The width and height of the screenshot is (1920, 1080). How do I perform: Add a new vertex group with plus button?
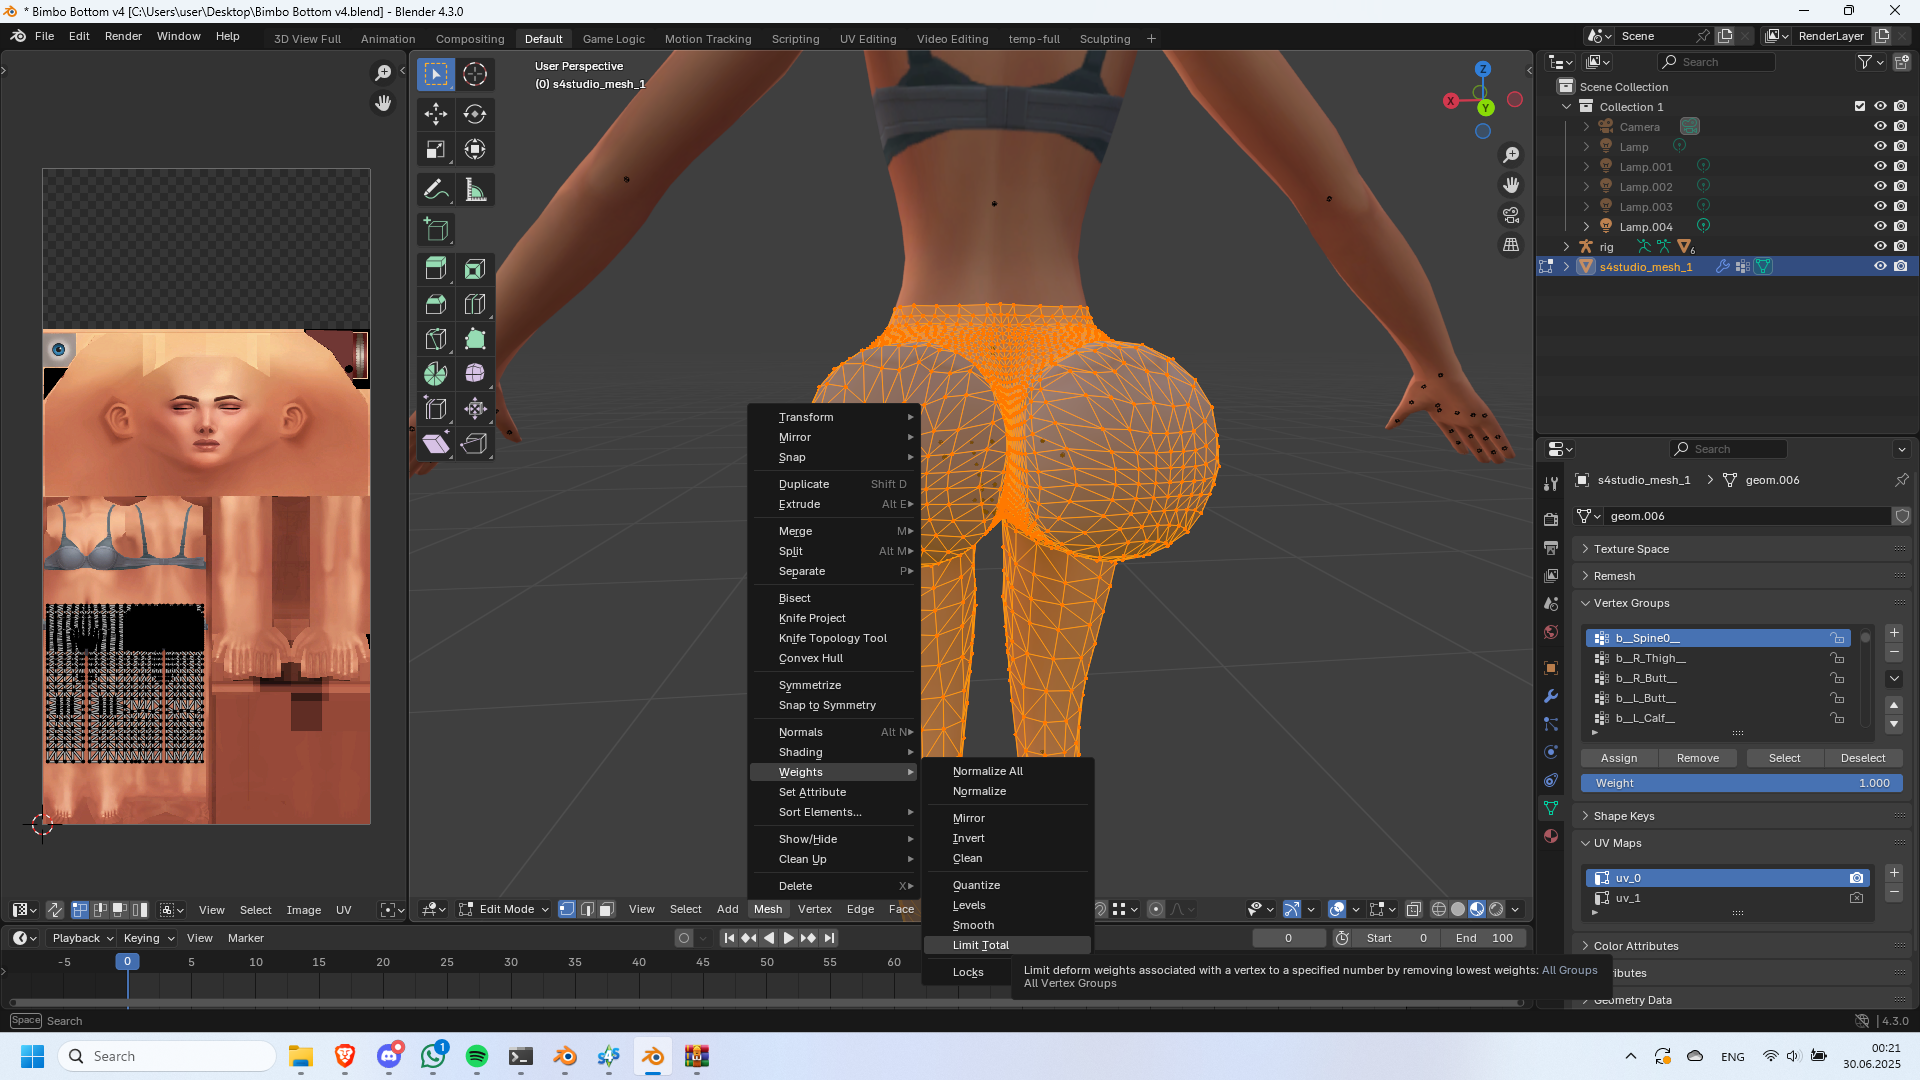point(1894,633)
